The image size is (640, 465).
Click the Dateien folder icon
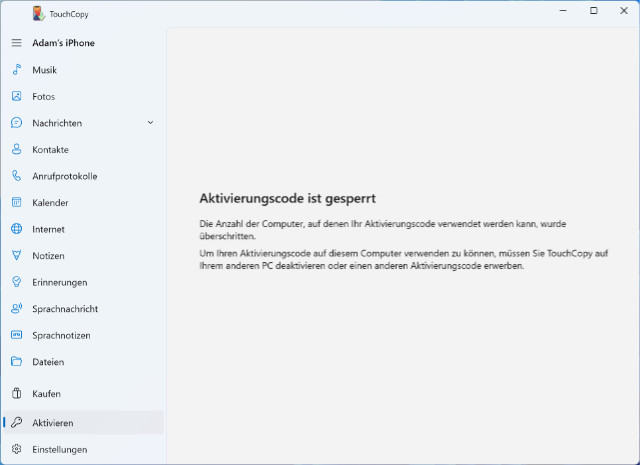point(16,362)
